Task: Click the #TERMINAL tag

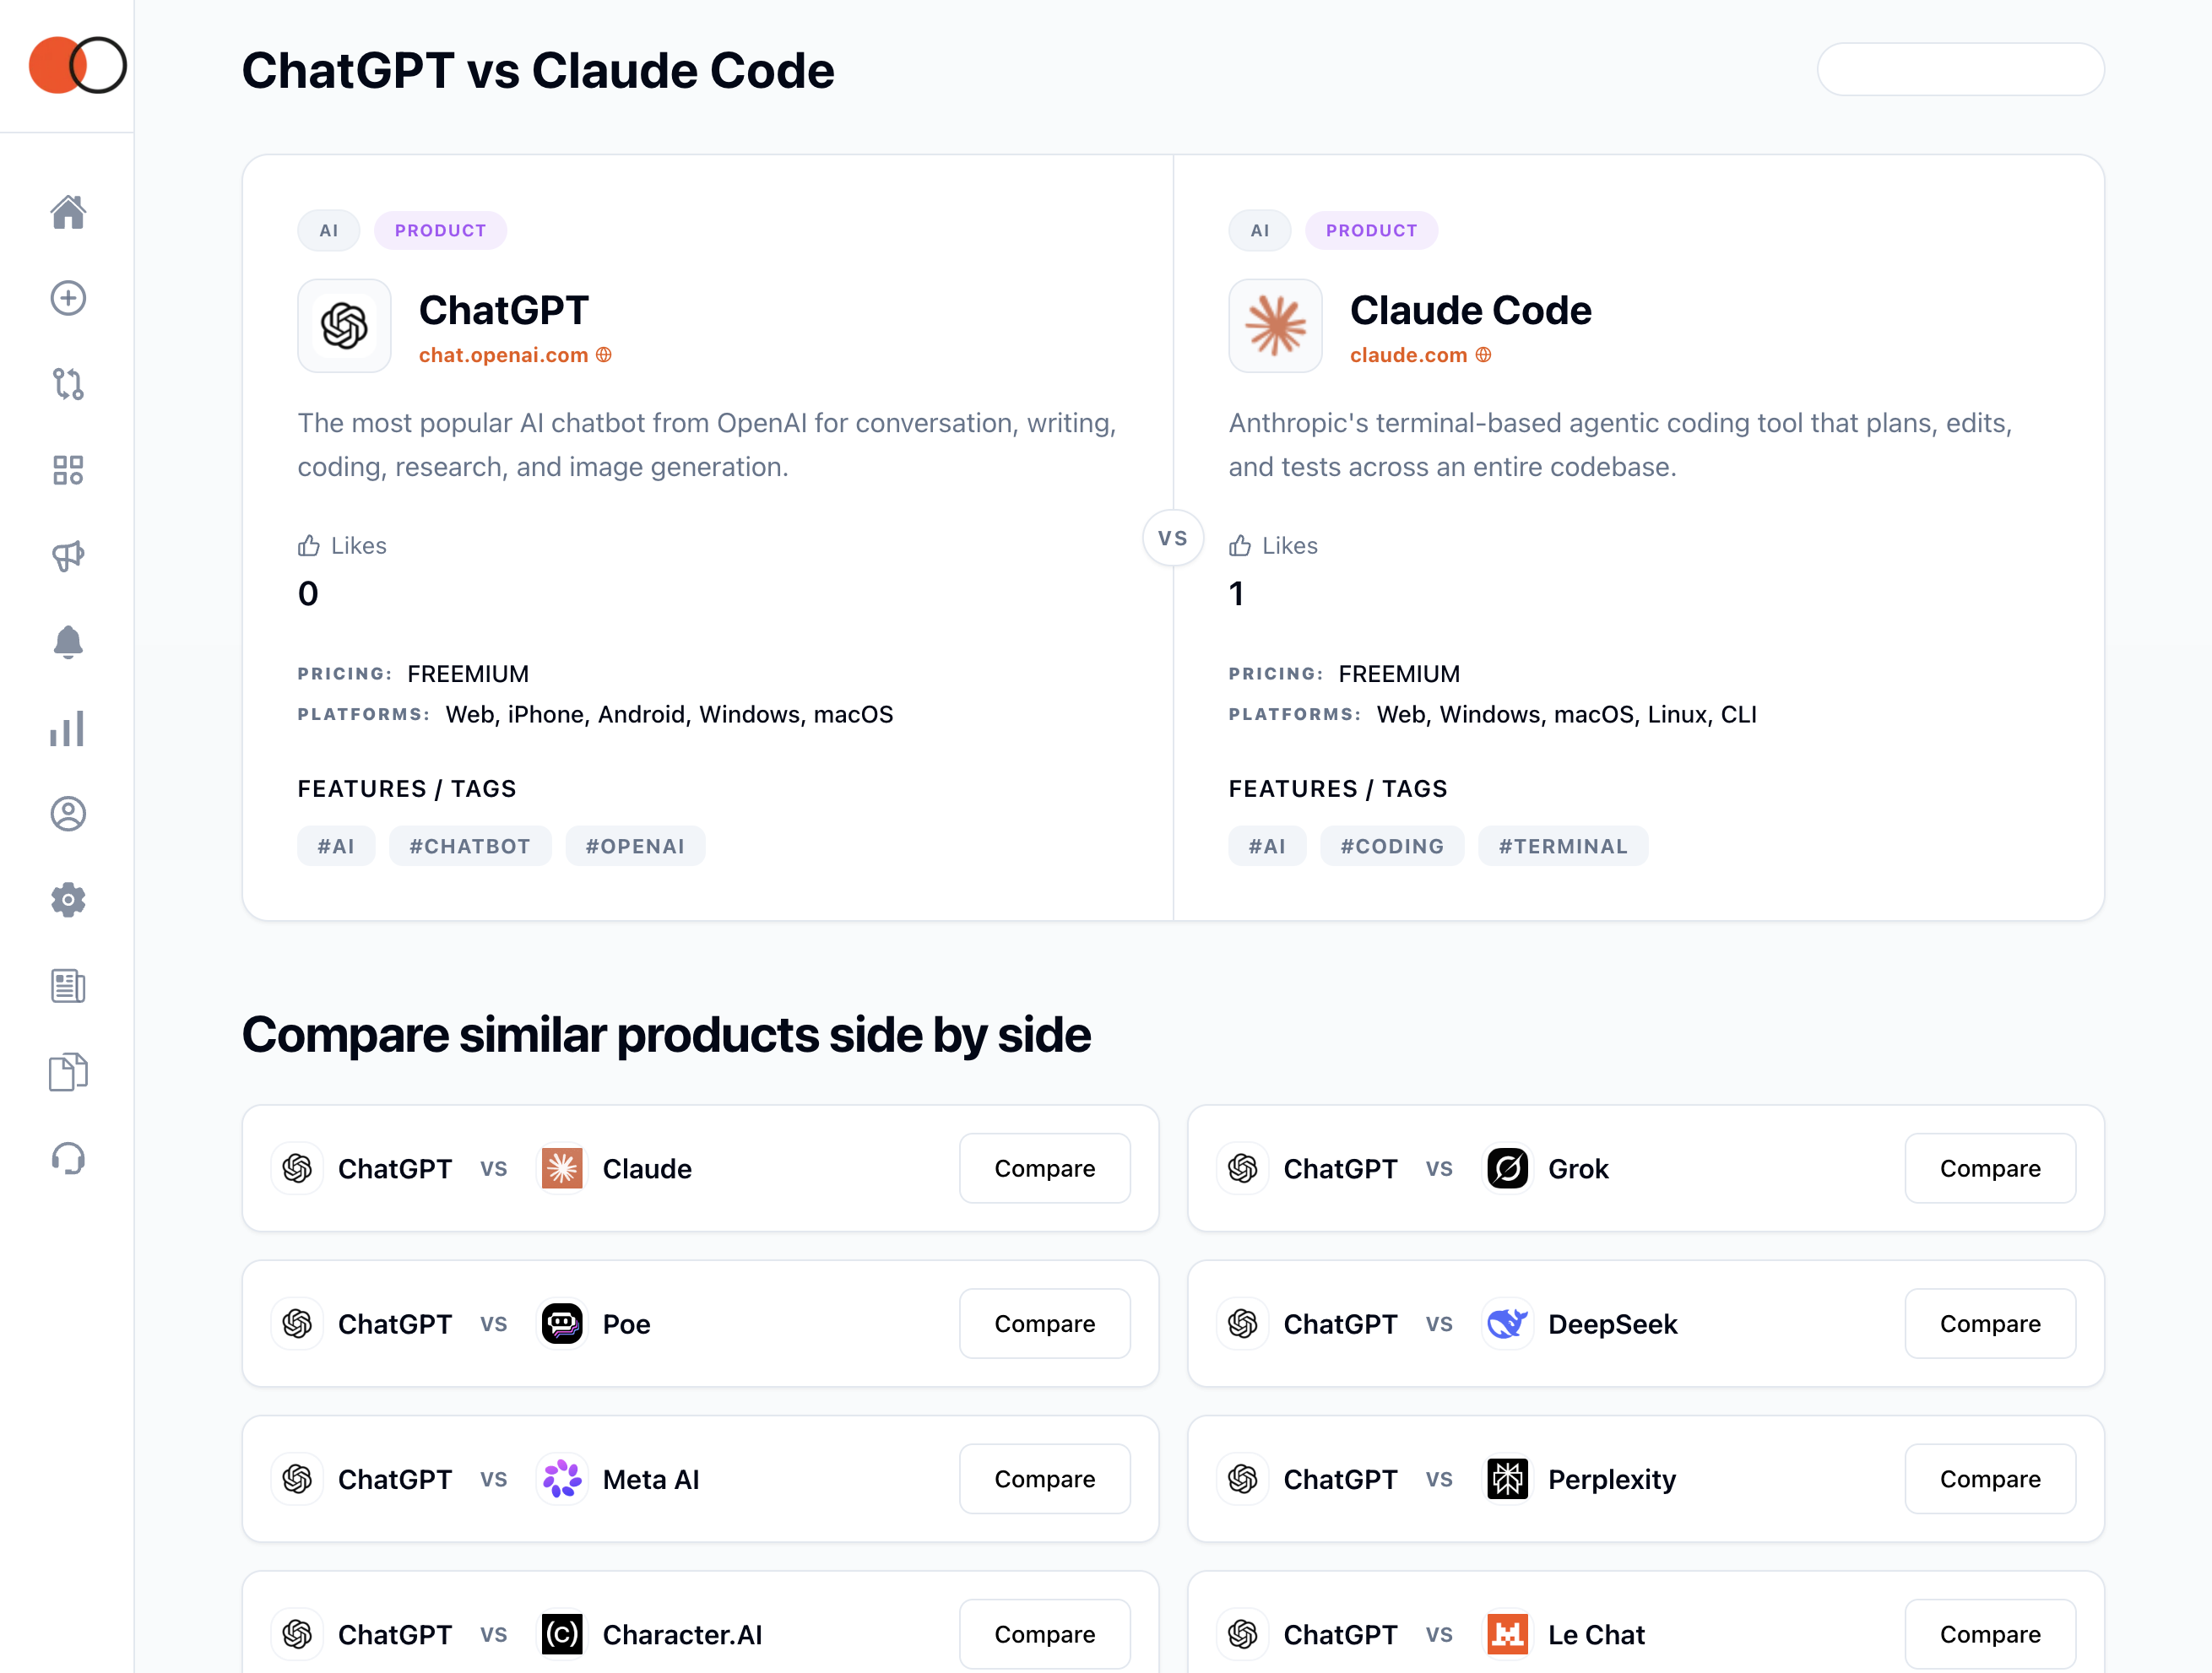Action: point(1563,846)
